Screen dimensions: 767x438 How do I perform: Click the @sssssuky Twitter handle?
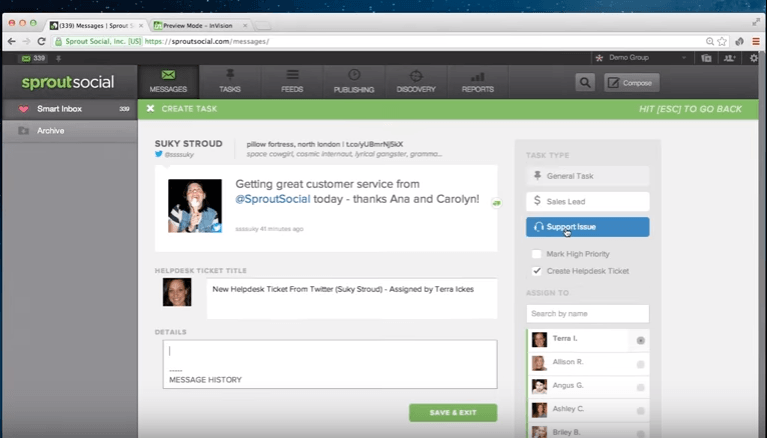tap(179, 155)
